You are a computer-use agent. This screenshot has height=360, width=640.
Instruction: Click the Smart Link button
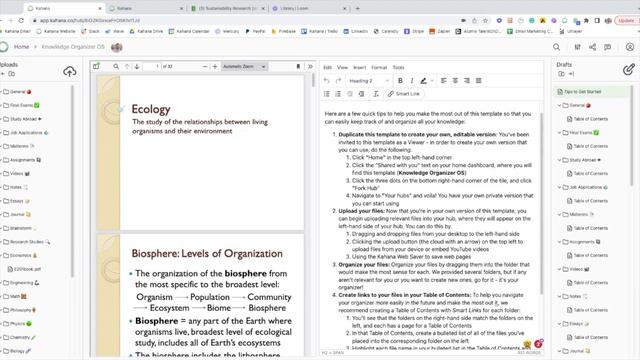(404, 94)
